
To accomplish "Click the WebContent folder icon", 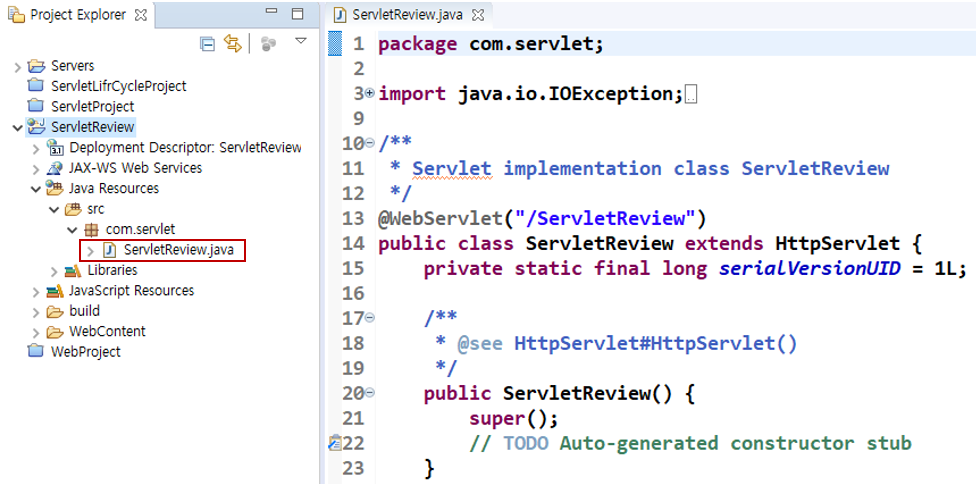I will (x=55, y=332).
